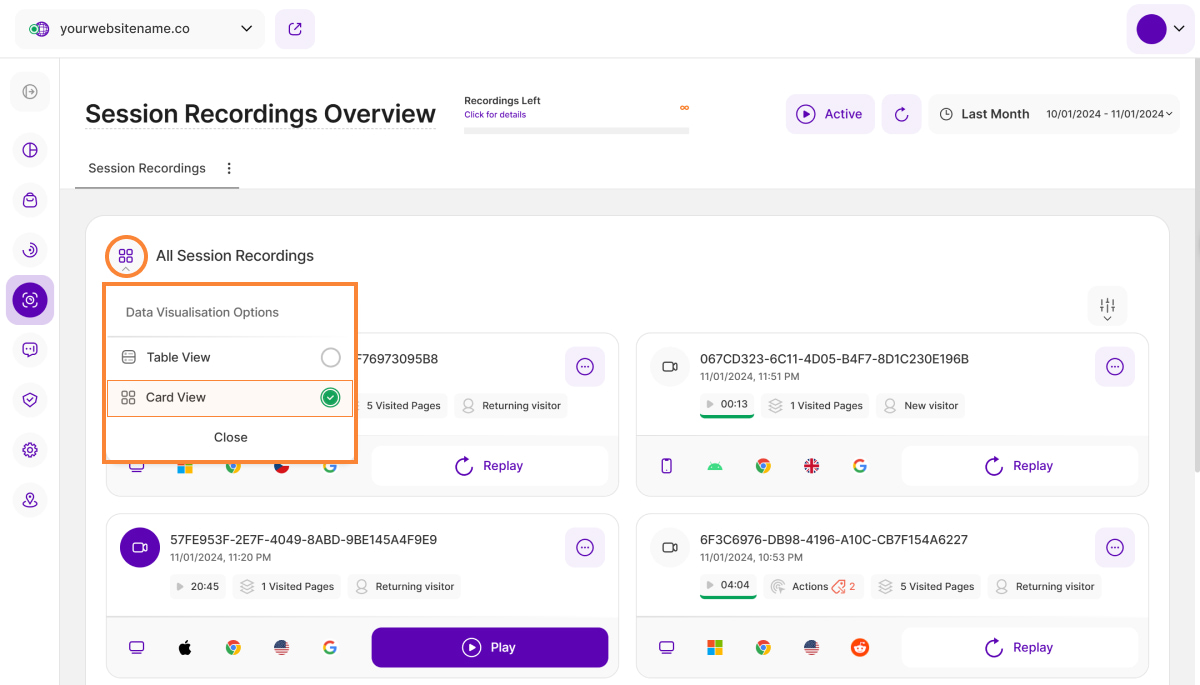
Task: Open the session recordings camera icon in sidebar
Action: coord(30,300)
